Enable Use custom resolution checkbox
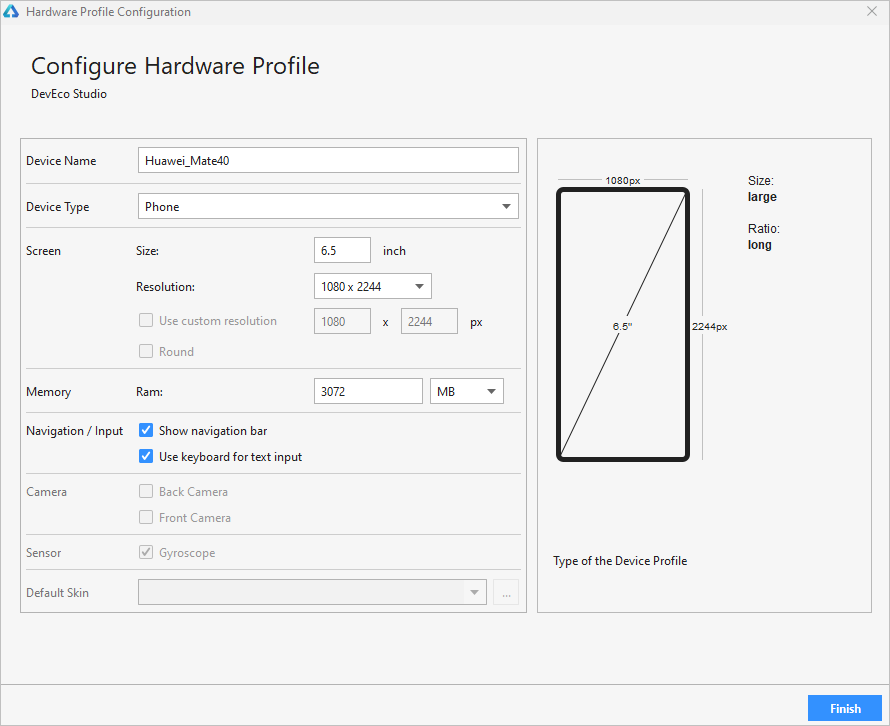This screenshot has height=726, width=890. 146,321
